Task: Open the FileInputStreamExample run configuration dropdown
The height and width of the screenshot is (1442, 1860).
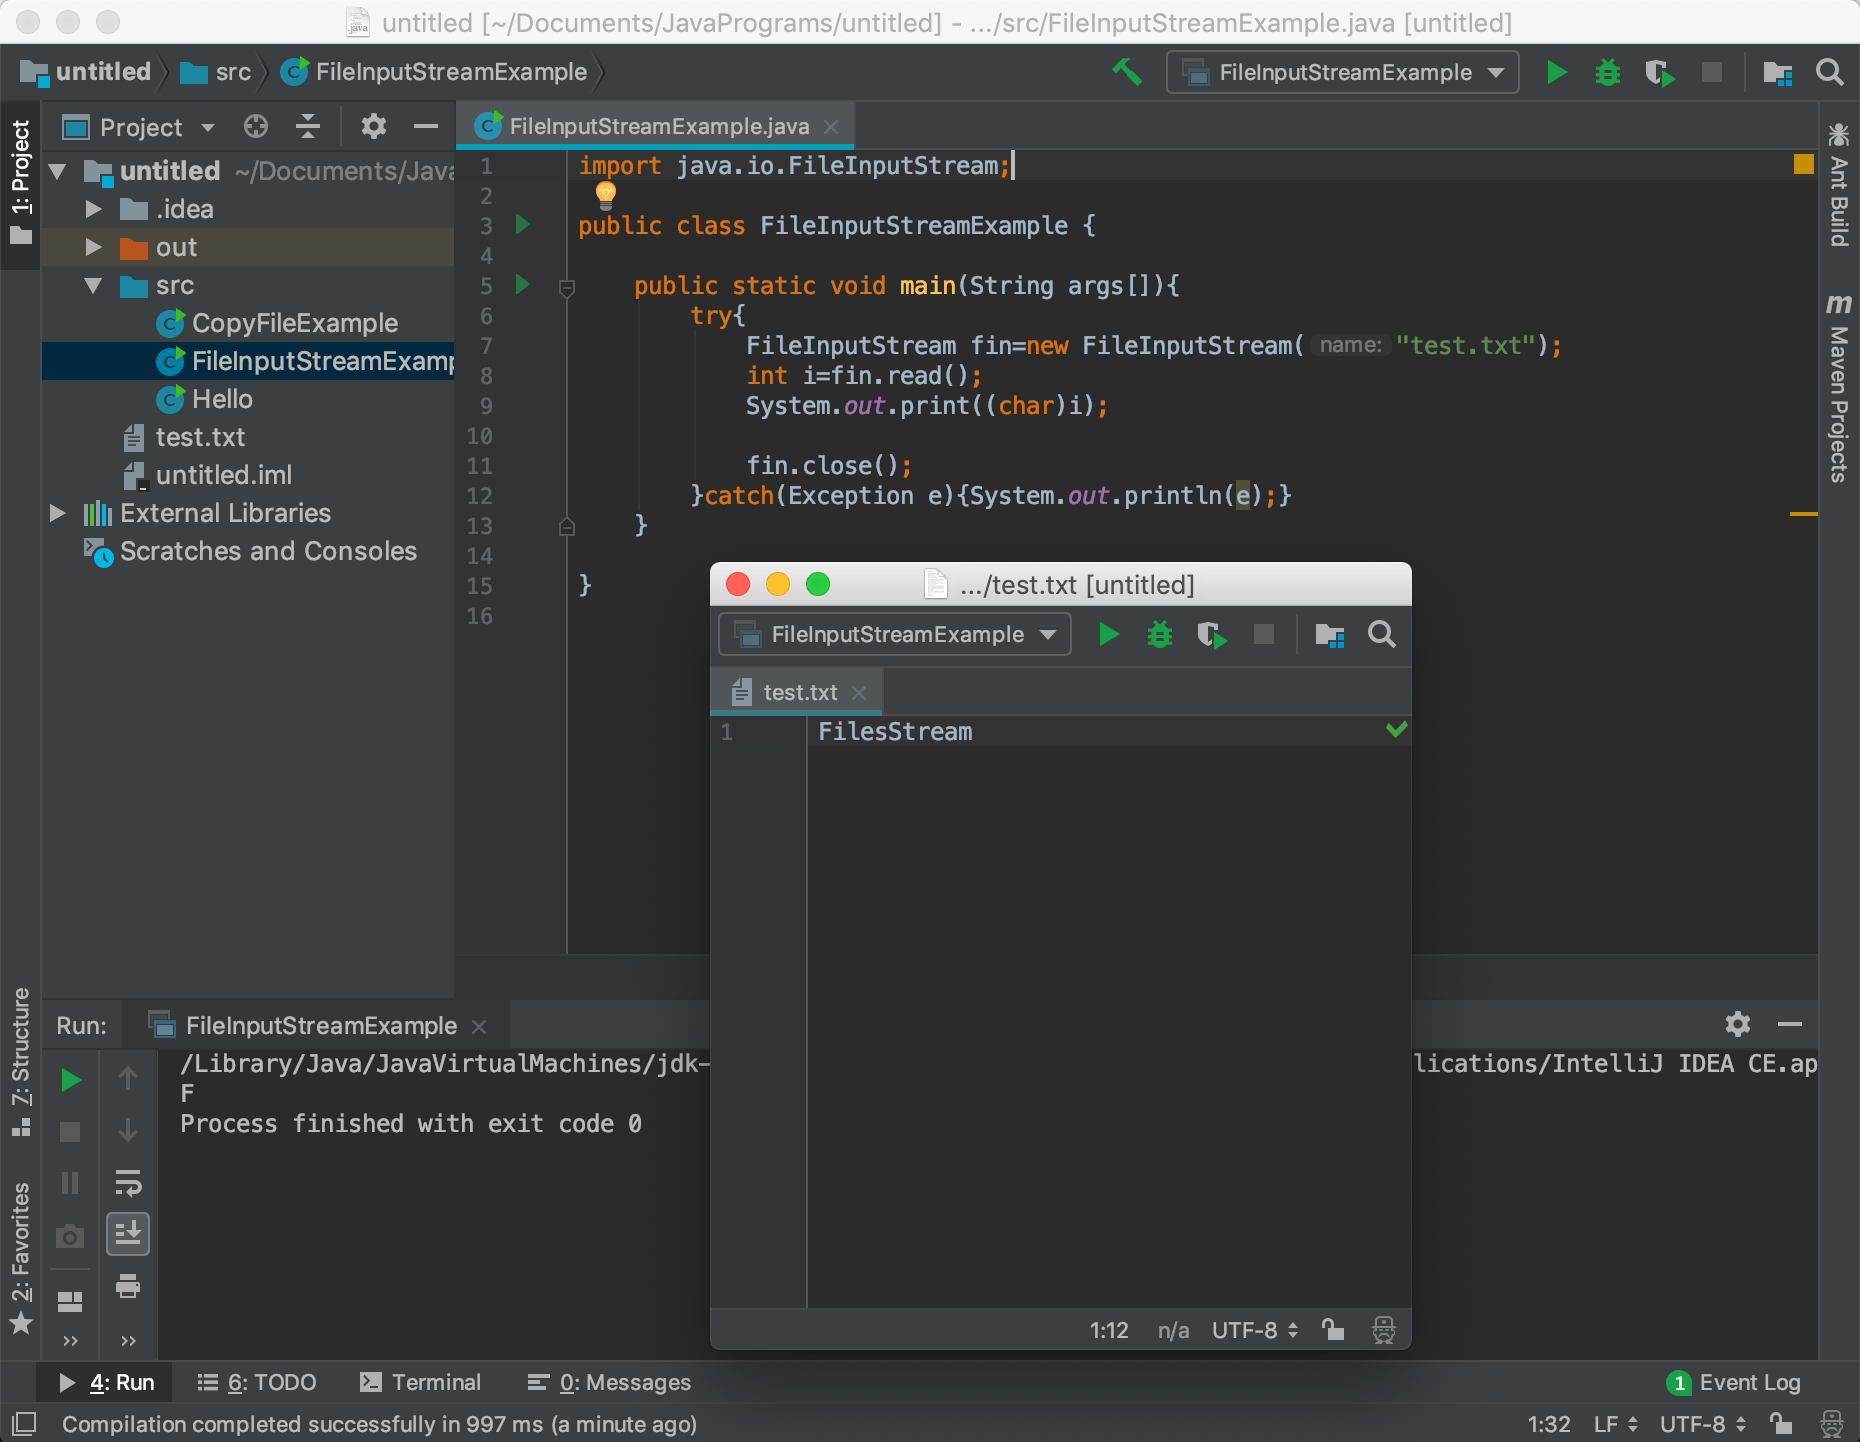Action: 1342,72
